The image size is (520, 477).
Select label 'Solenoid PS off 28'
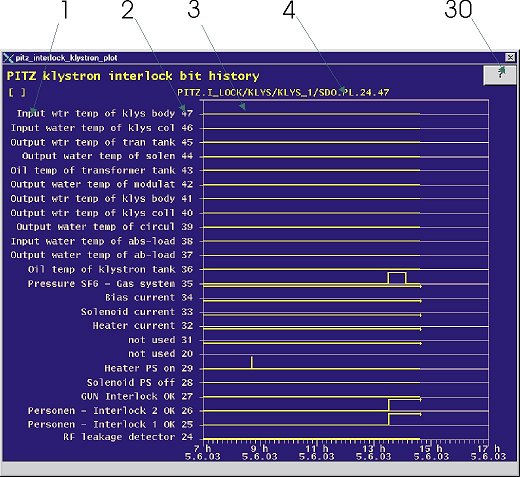click(140, 383)
